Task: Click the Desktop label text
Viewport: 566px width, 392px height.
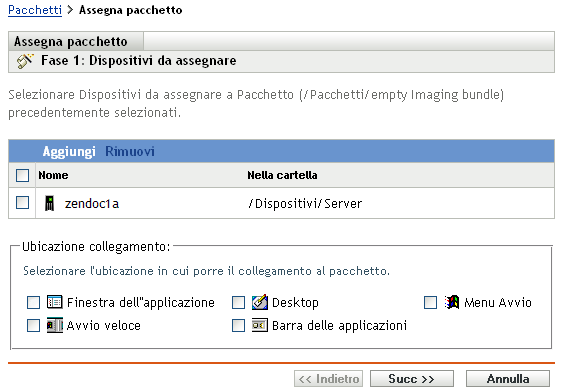Action: [x=295, y=303]
